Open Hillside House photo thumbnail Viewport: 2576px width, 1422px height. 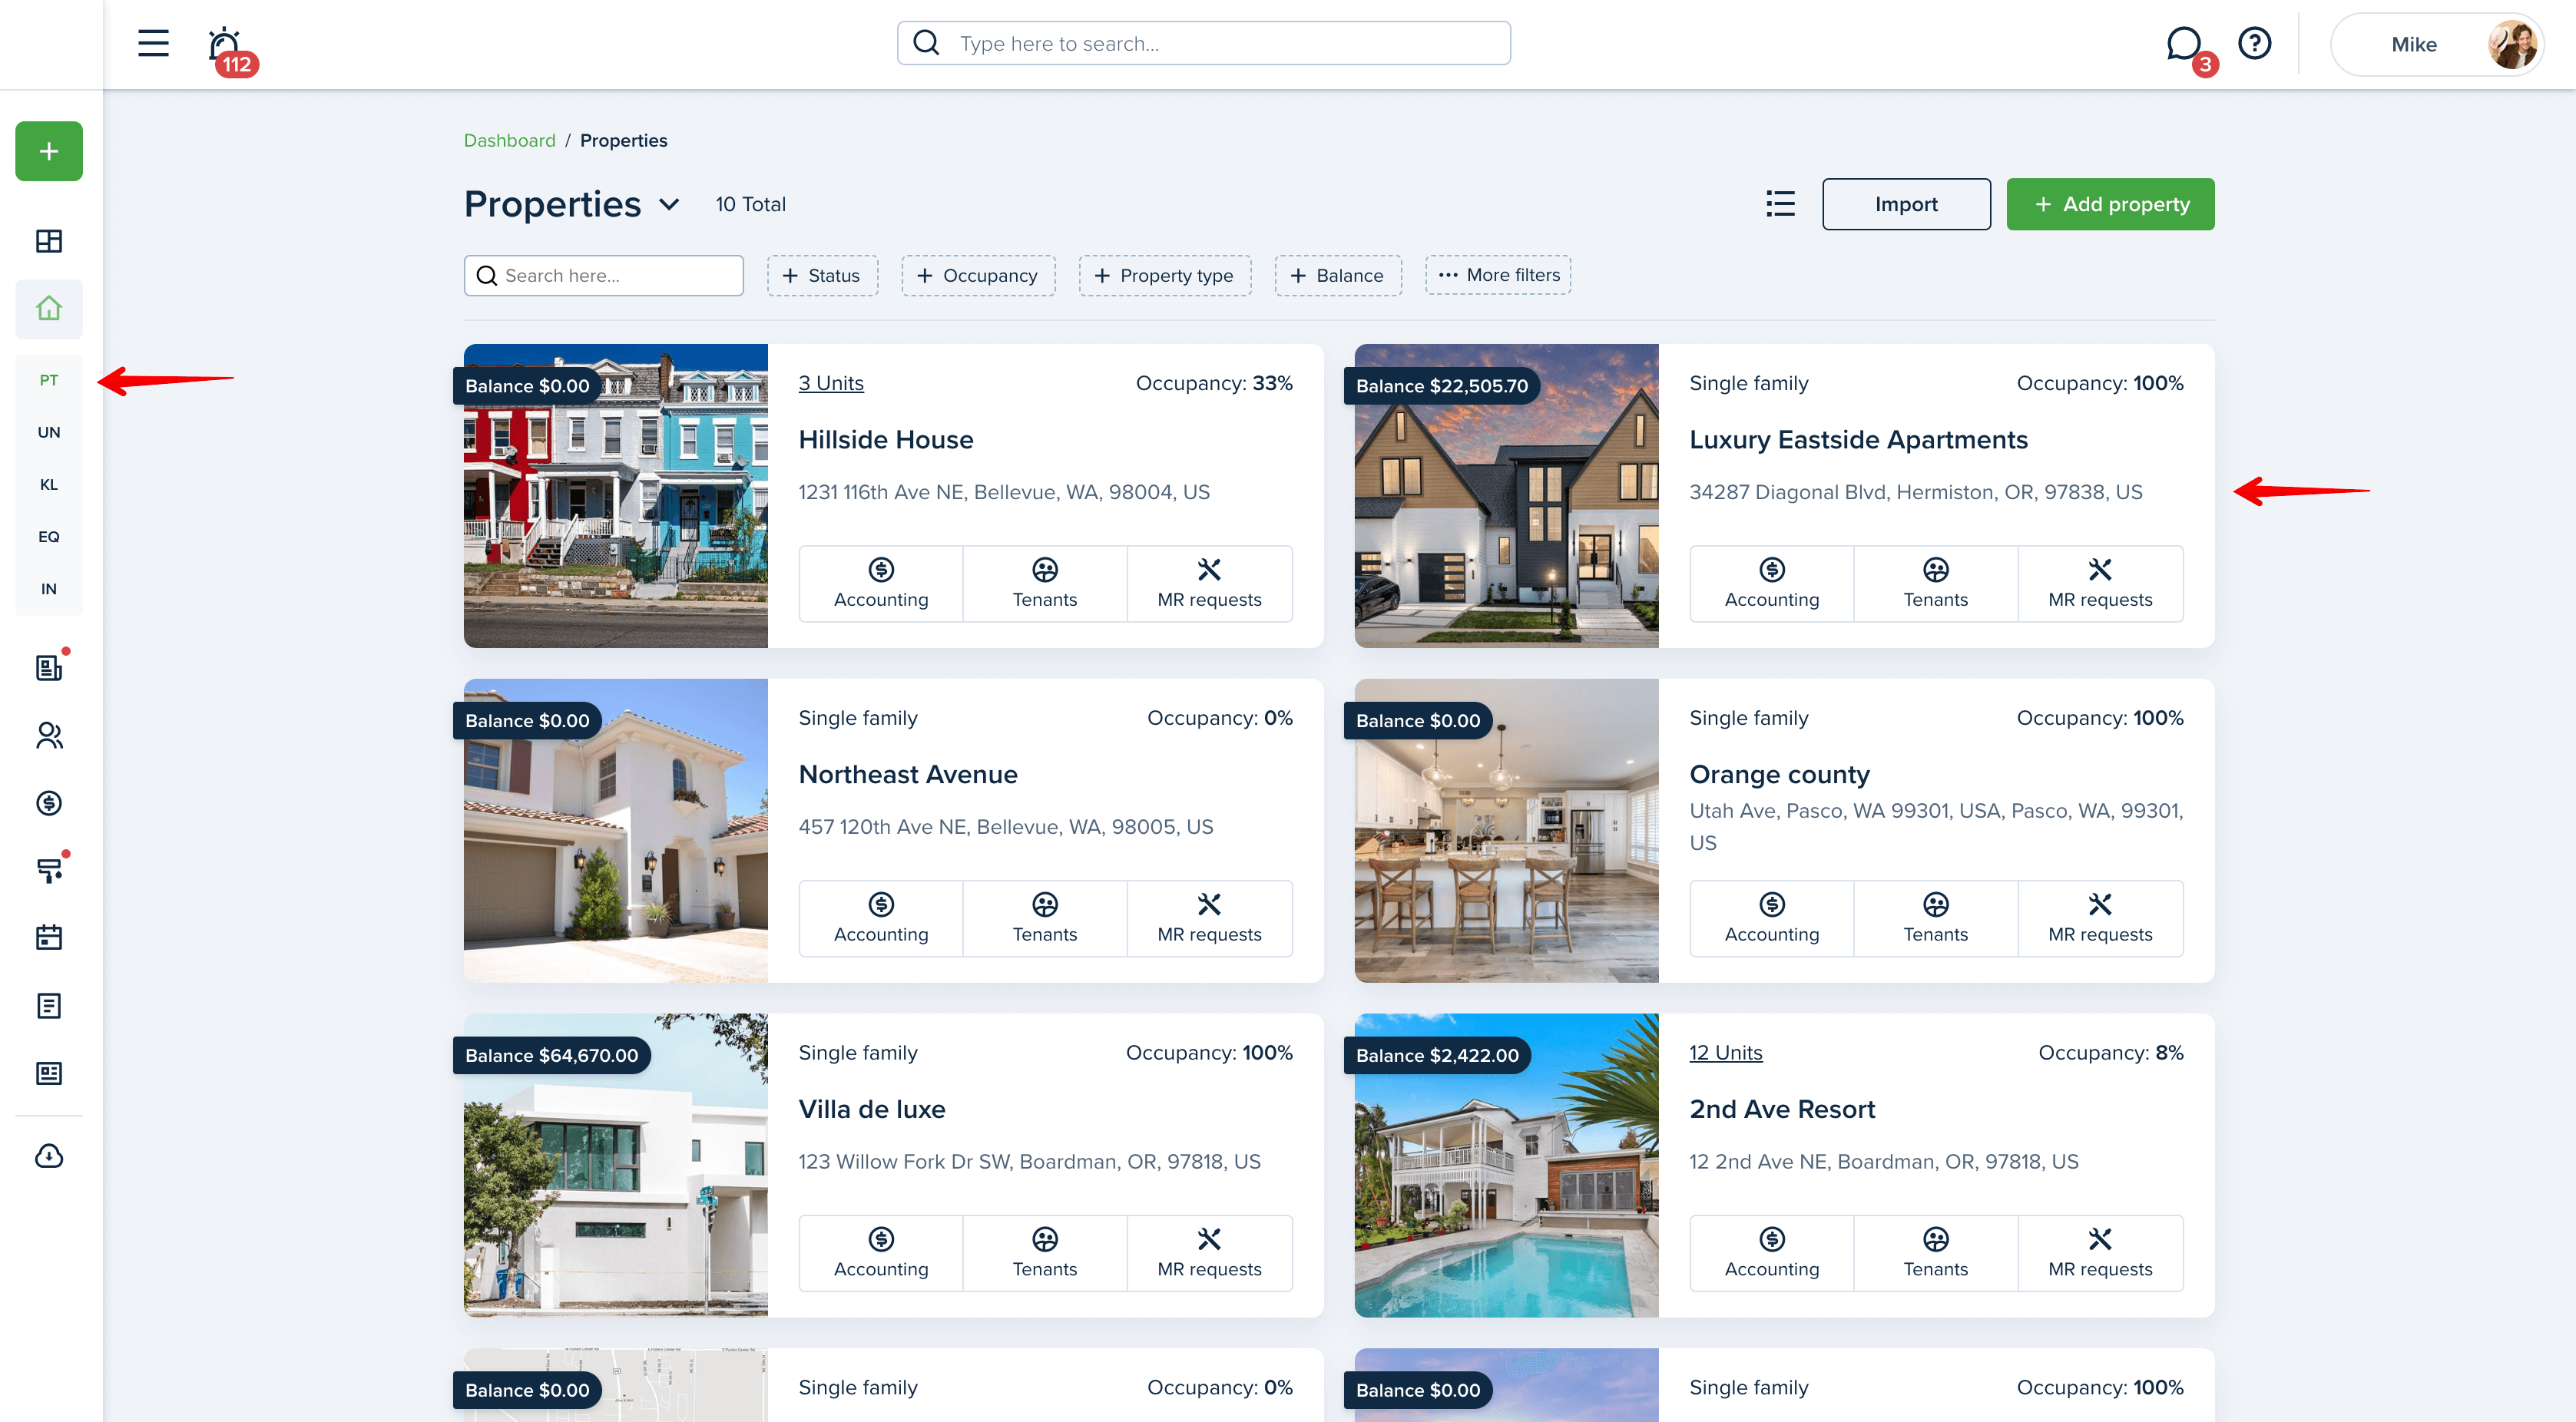[616, 496]
